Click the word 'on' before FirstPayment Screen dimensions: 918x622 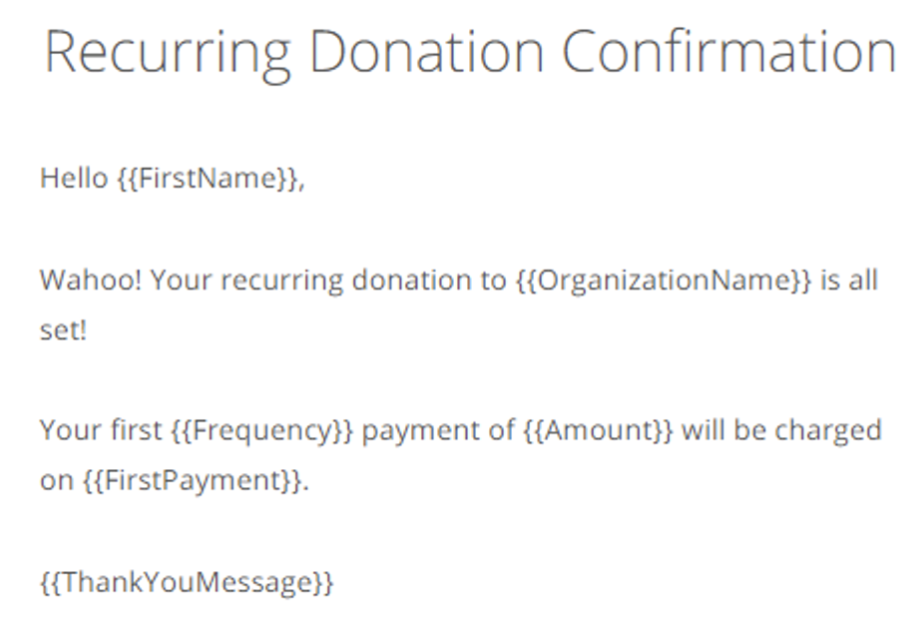pyautogui.click(x=57, y=481)
